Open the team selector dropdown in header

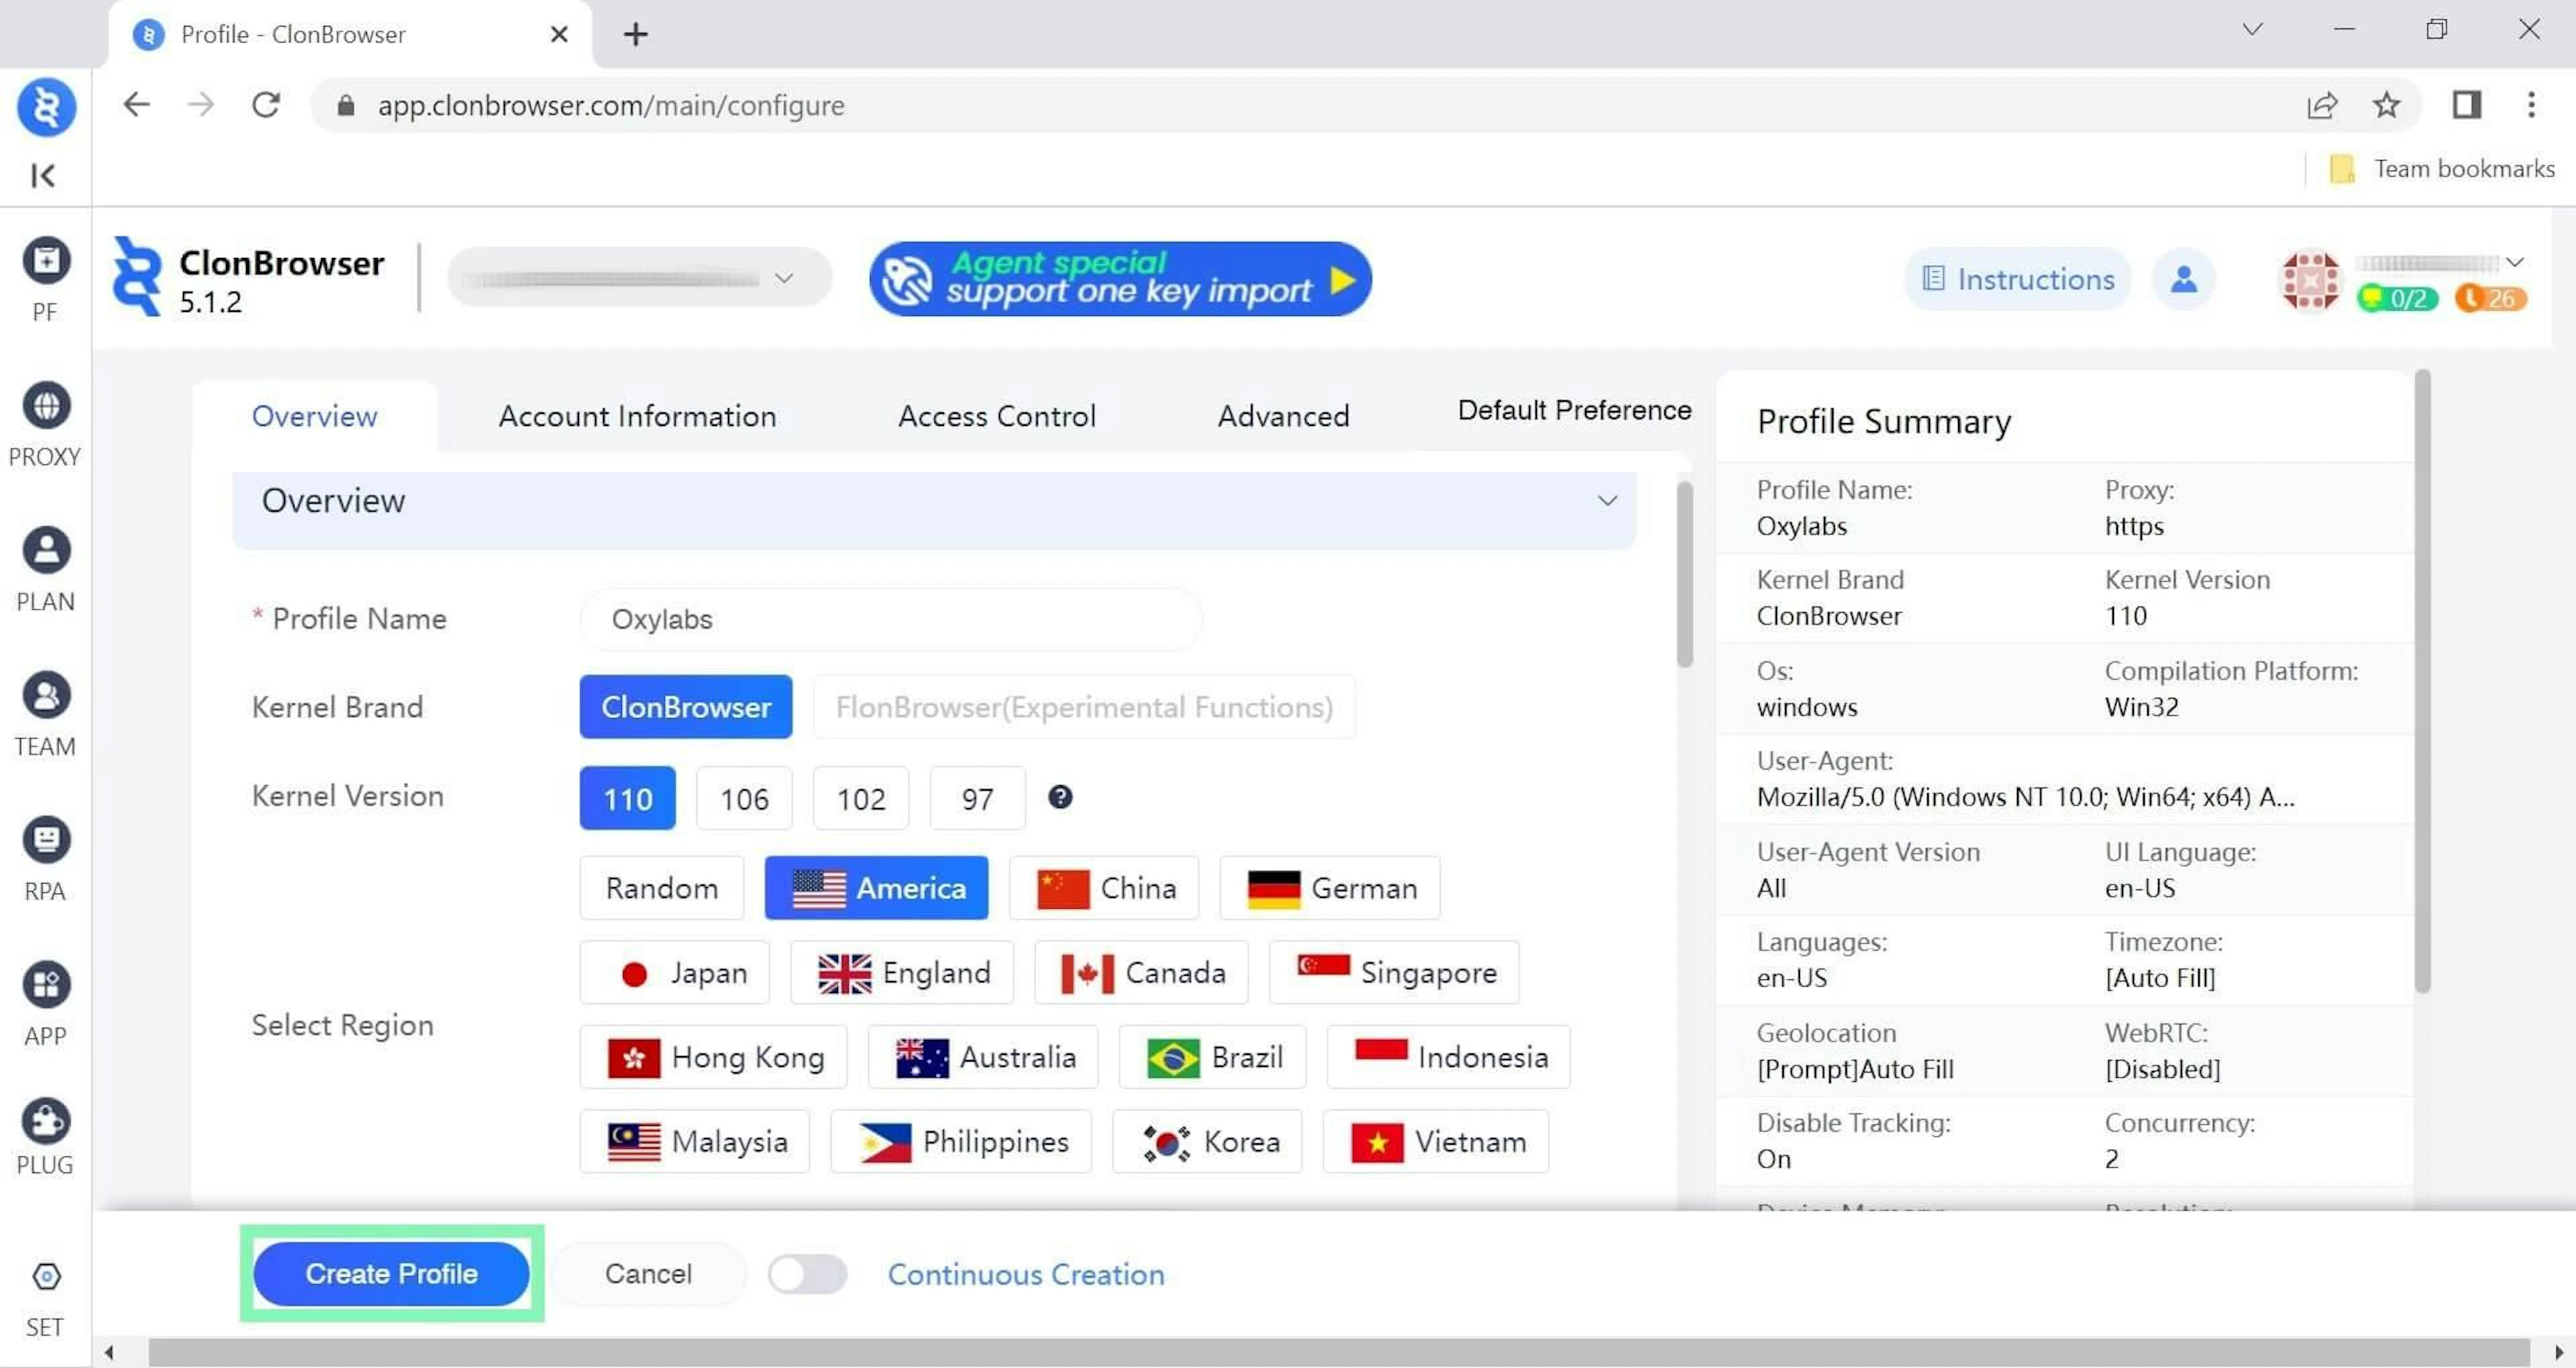click(640, 277)
